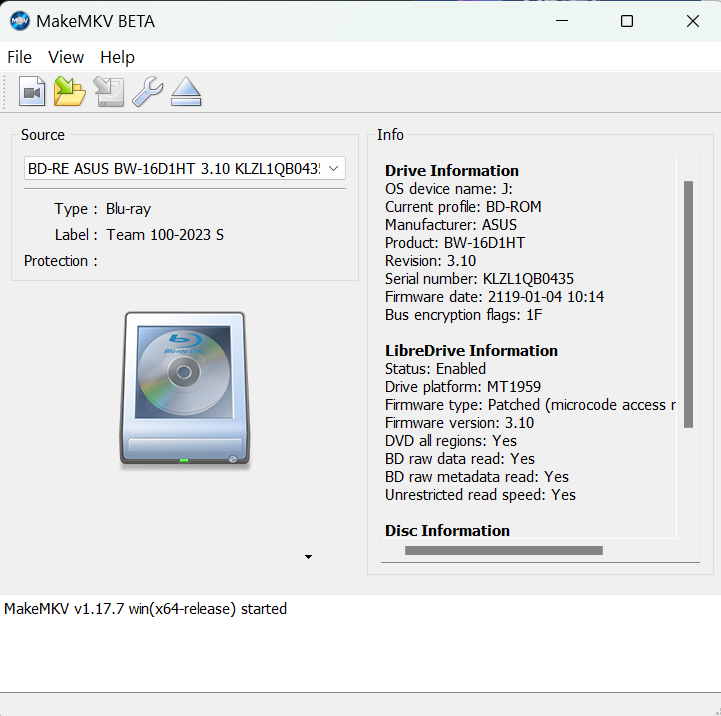The width and height of the screenshot is (721, 716).
Task: Click the 'Firmware date: 2119-01-04 10:14' line
Action: point(494,297)
